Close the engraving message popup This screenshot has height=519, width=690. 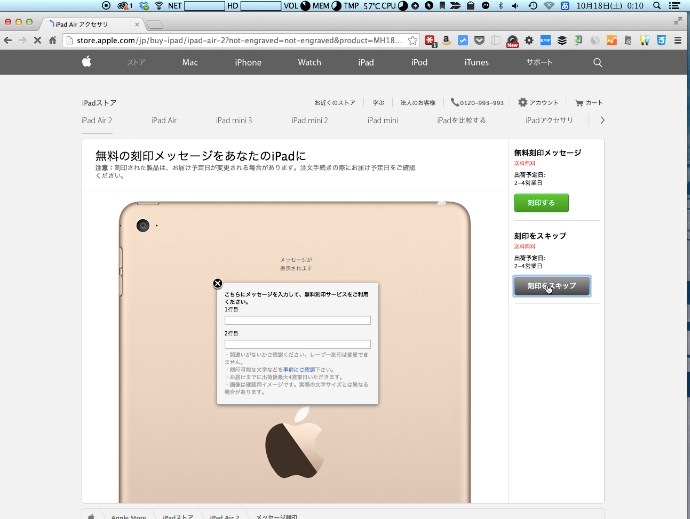[x=217, y=283]
